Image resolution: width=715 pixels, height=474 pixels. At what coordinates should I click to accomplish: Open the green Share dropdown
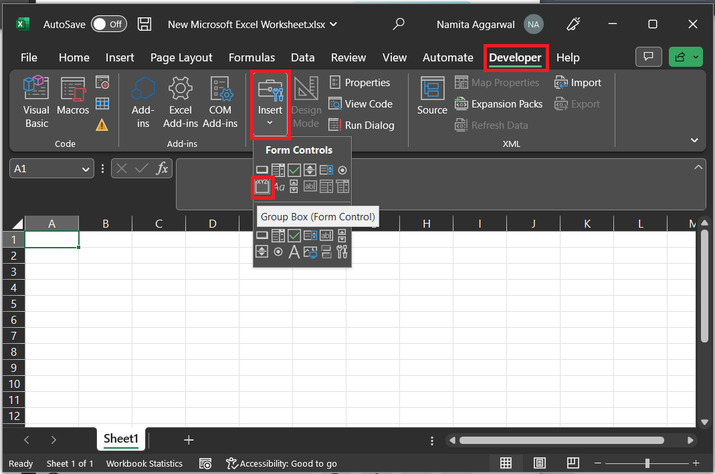tap(685, 57)
